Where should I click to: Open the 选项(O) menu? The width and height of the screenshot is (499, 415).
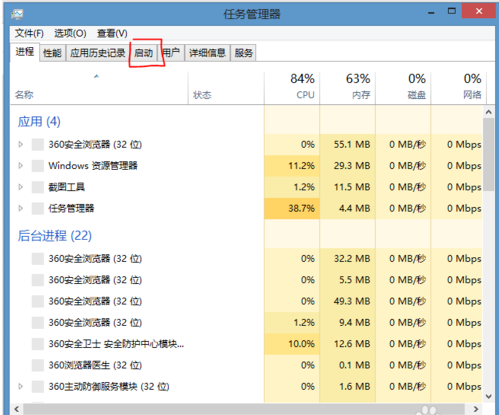point(70,33)
